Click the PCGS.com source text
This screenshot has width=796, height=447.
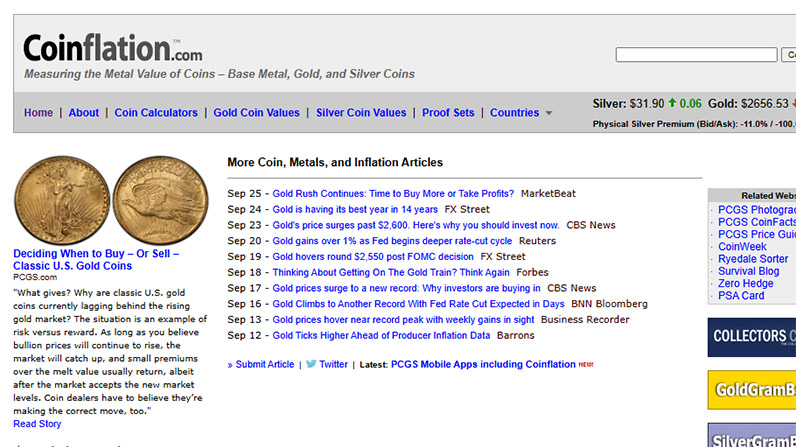(x=35, y=277)
